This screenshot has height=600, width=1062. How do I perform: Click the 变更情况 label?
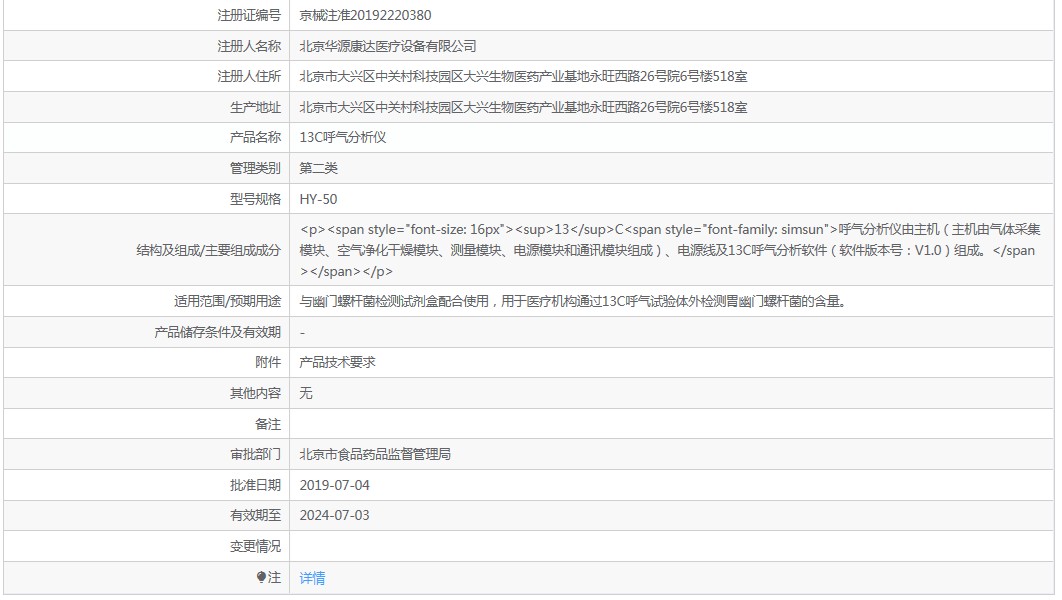pyautogui.click(x=255, y=546)
